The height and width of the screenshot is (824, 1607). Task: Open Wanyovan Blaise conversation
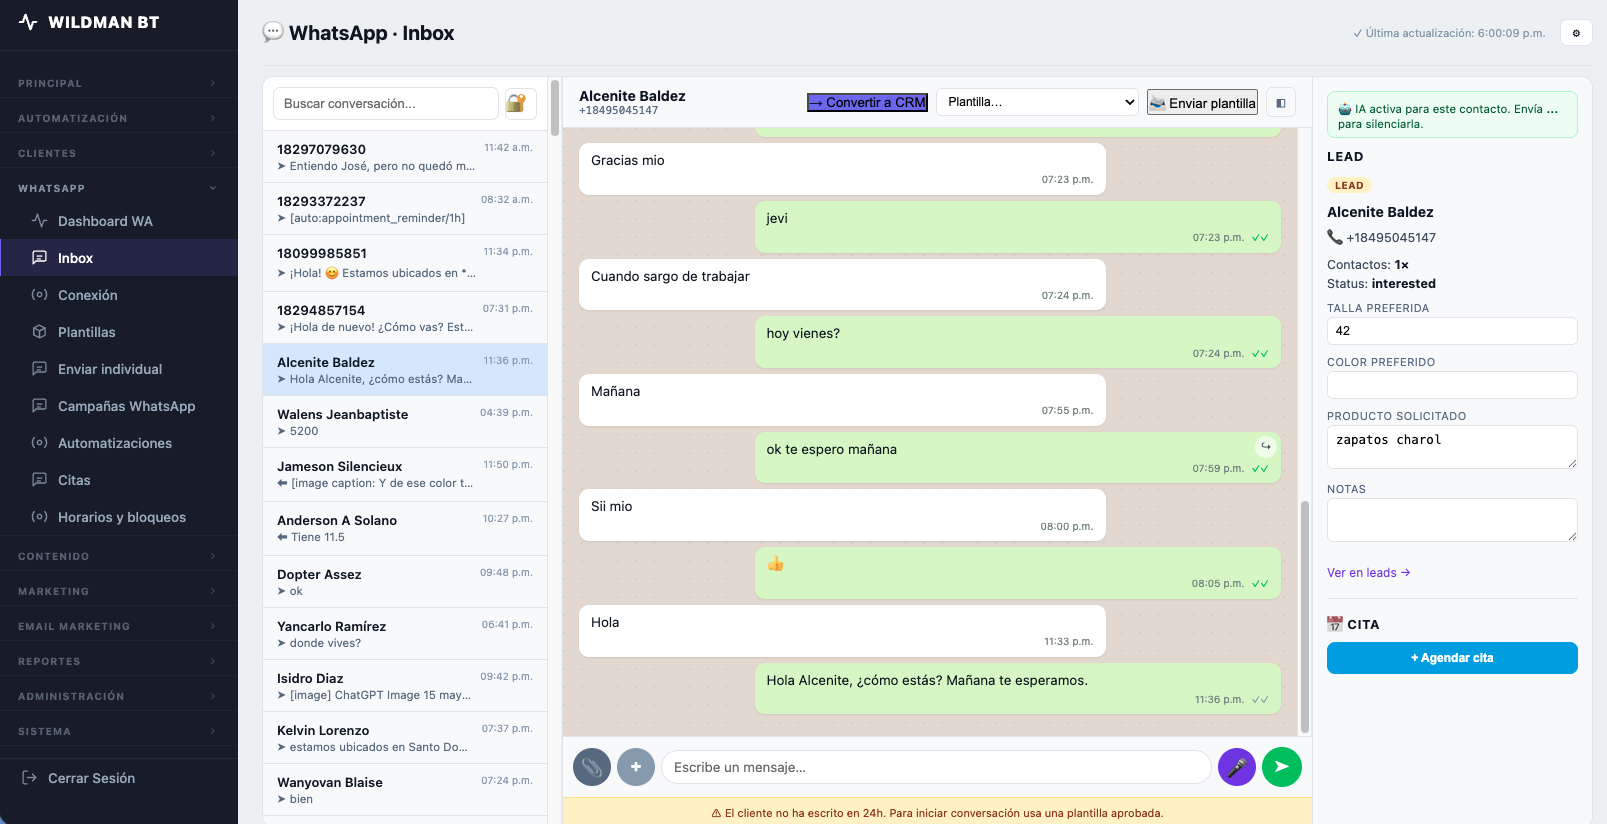coord(405,790)
